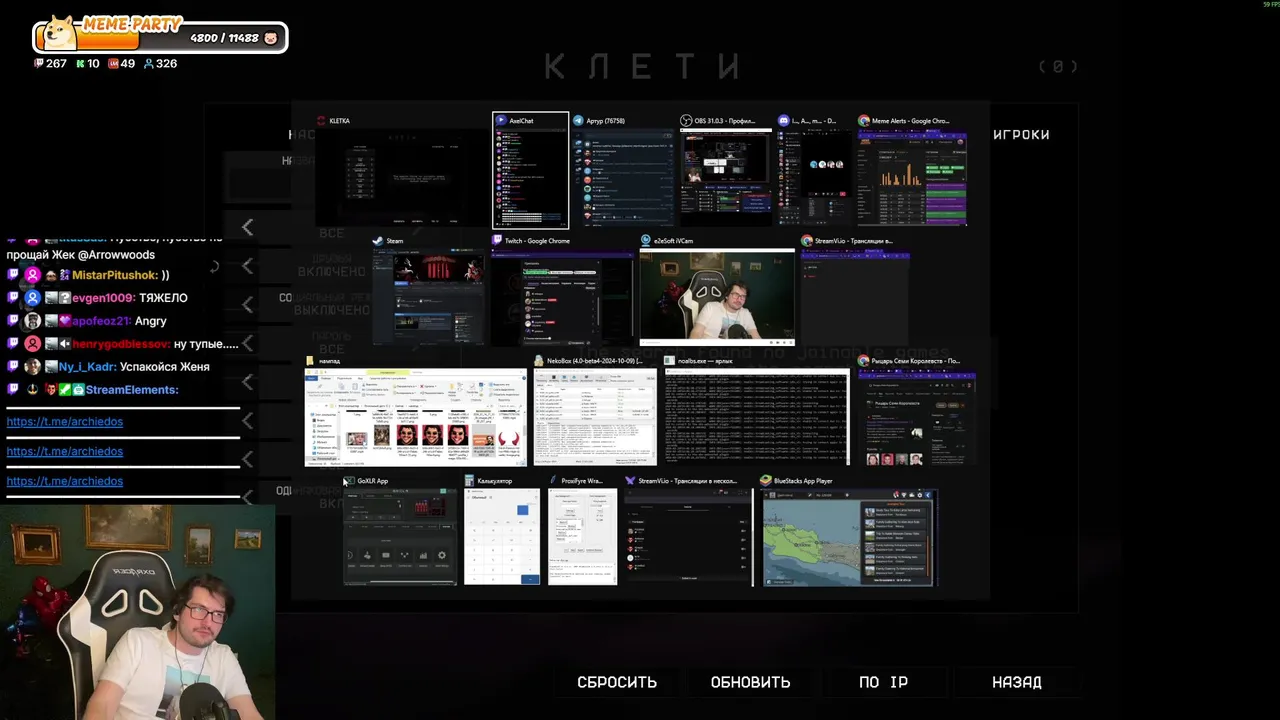Click the ProxiFyre icon in switcher
Screen dimensions: 1280x720
coord(553,481)
